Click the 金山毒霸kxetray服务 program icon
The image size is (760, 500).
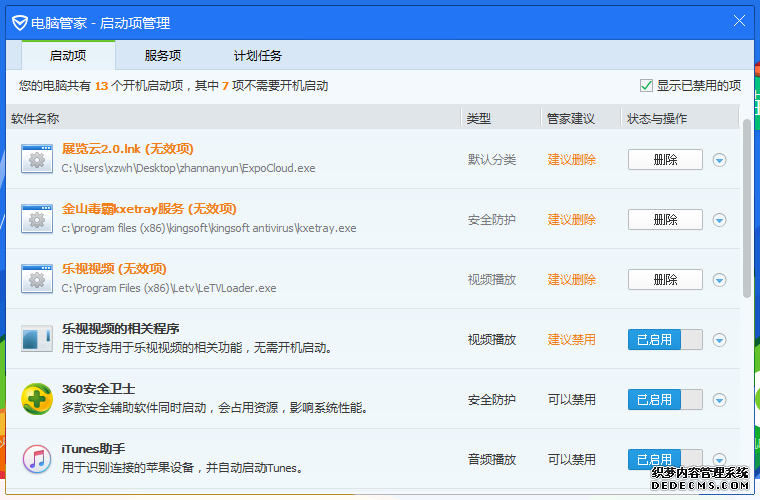[37, 219]
